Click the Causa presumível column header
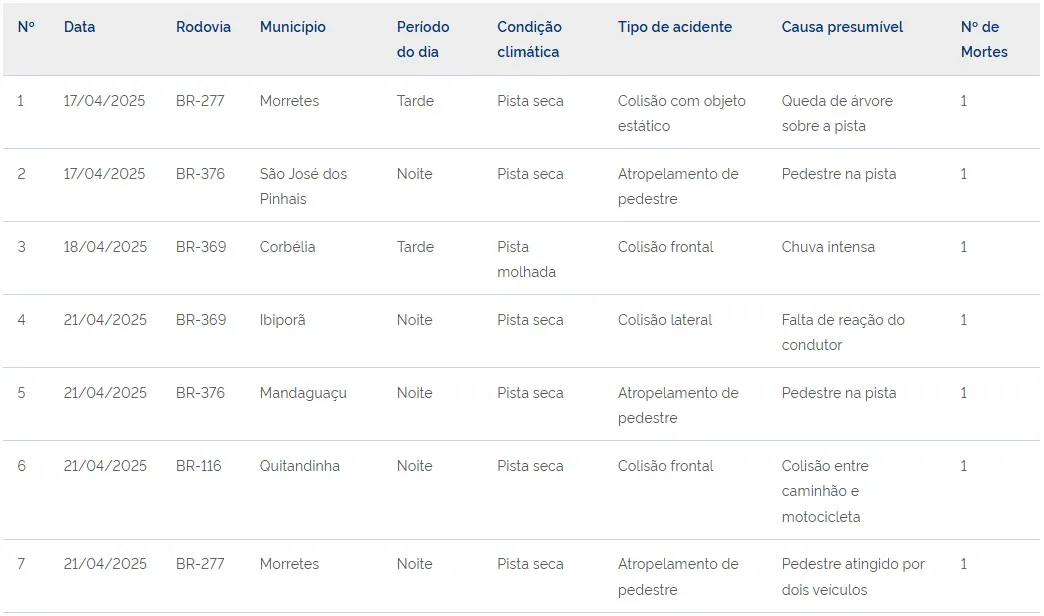Image resolution: width=1044 pixels, height=616 pixels. (842, 27)
